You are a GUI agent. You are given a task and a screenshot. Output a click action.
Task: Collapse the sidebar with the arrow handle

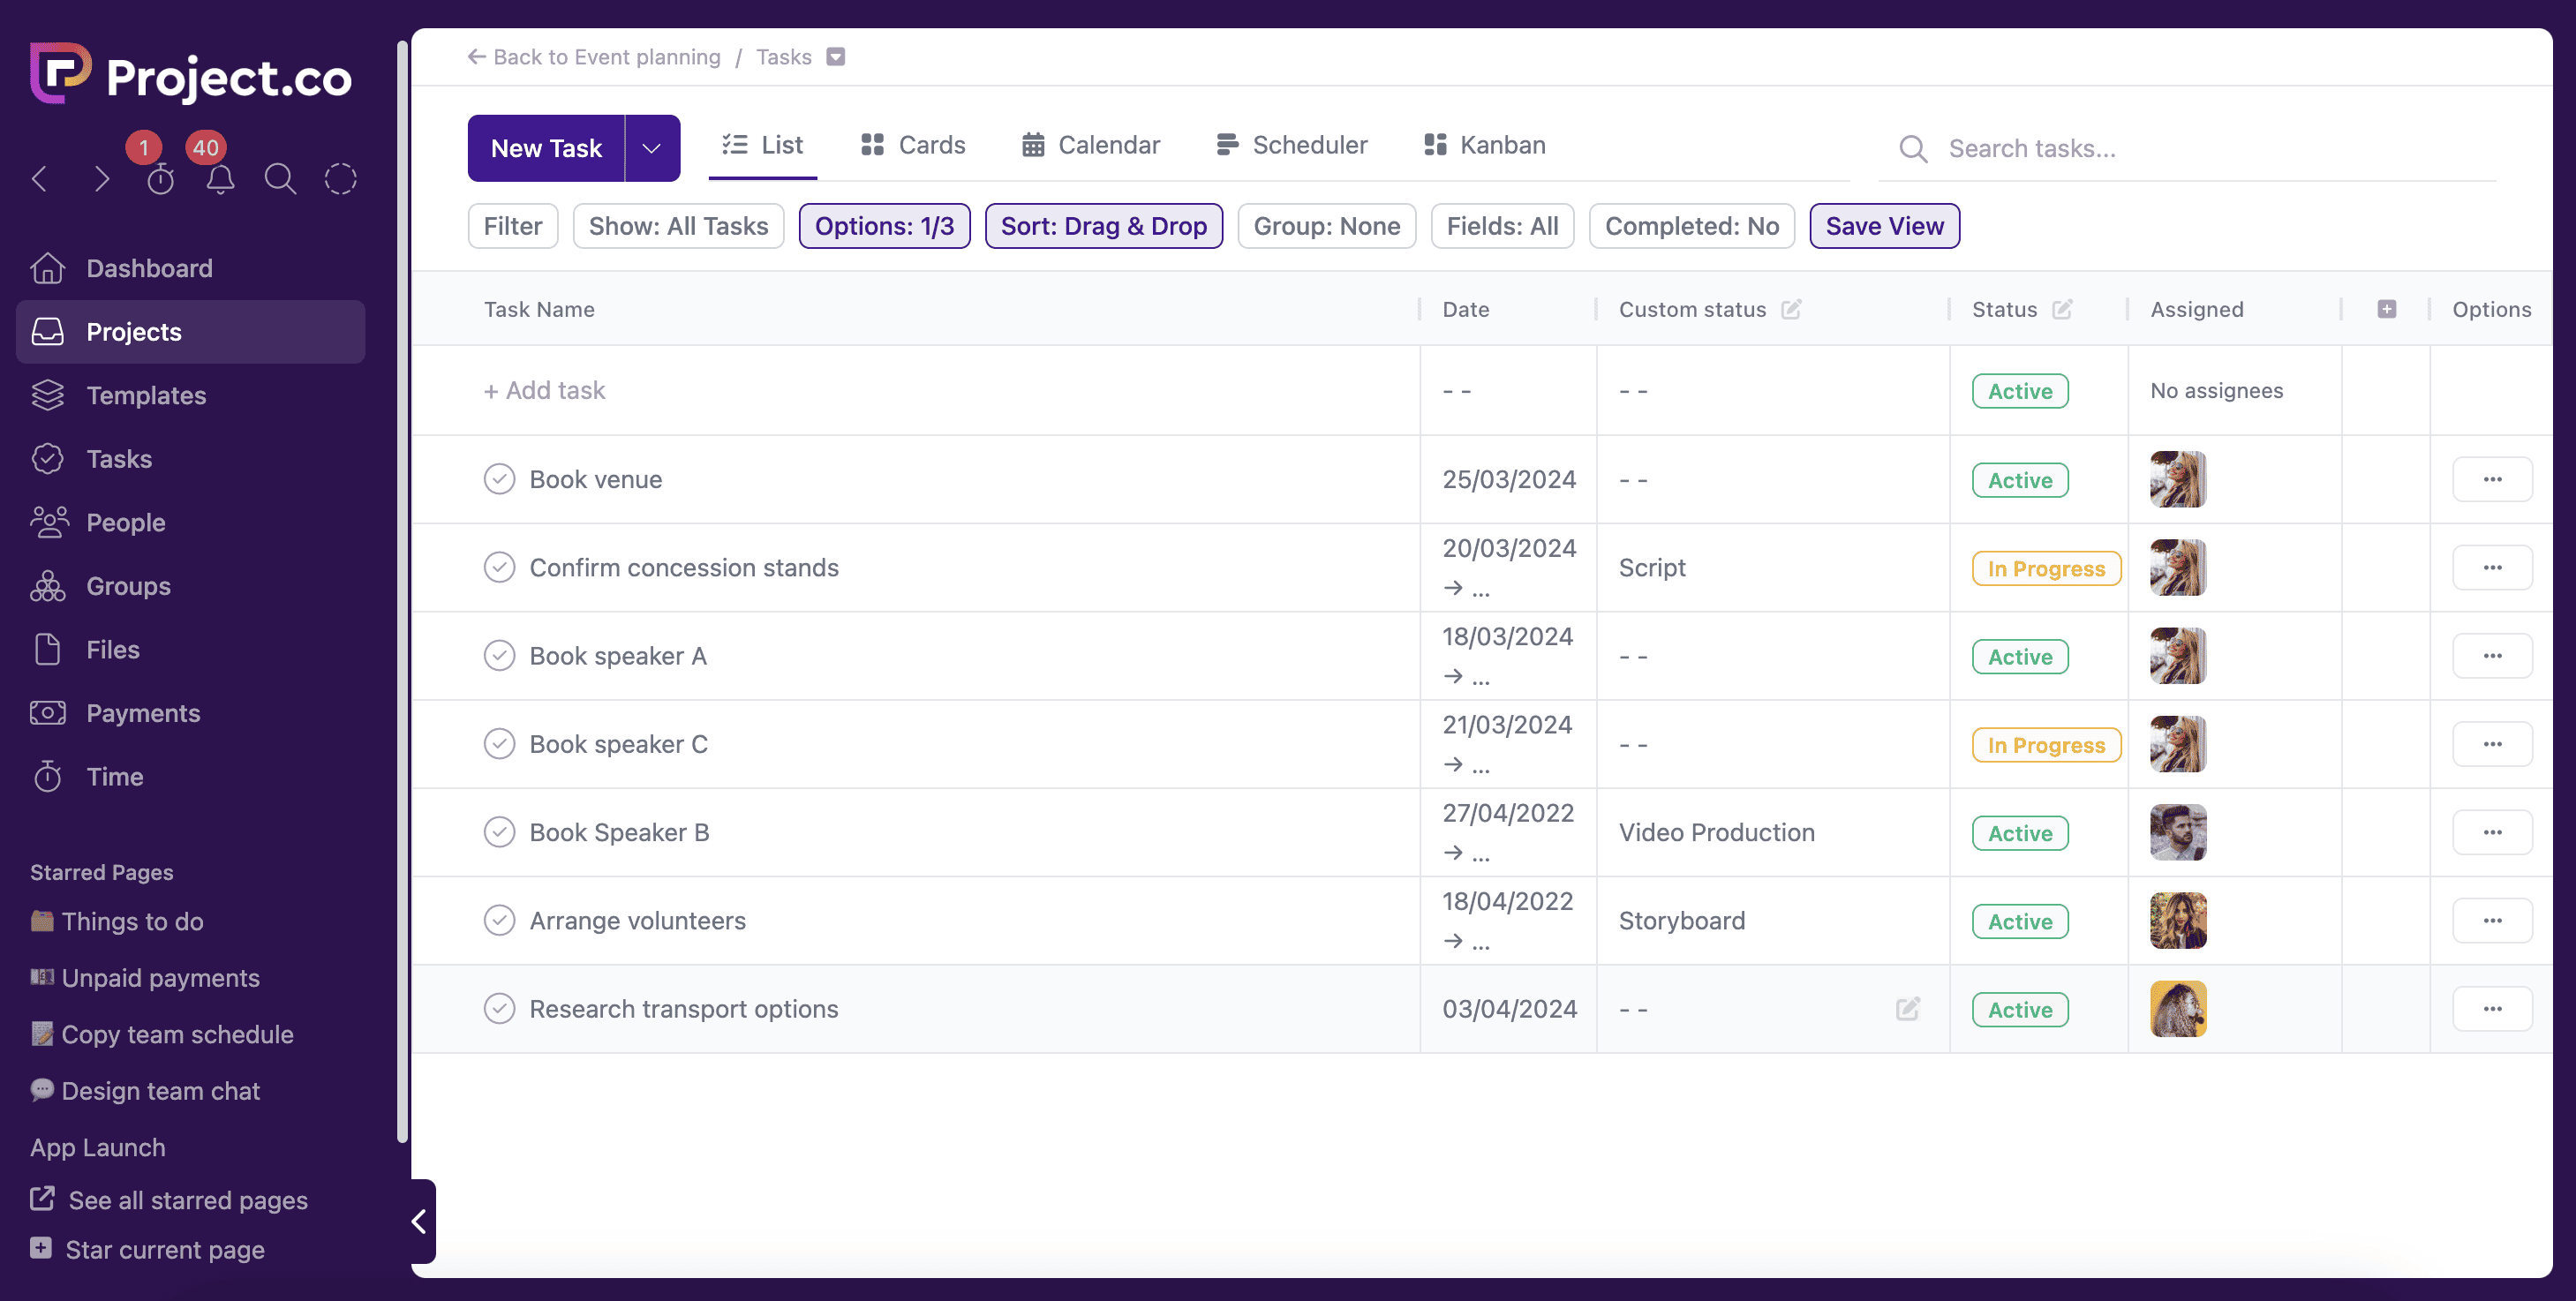[420, 1221]
